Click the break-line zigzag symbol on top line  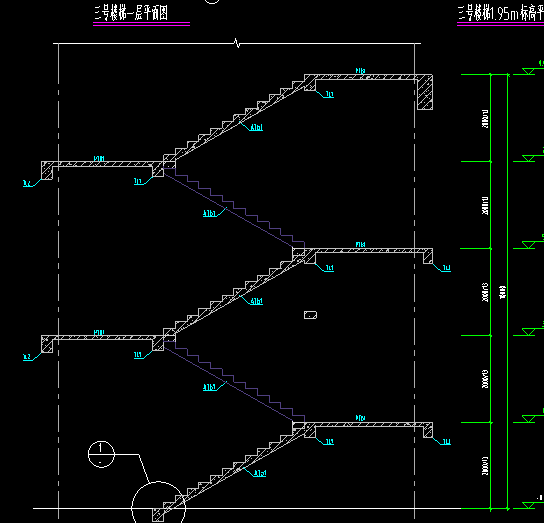point(237,43)
